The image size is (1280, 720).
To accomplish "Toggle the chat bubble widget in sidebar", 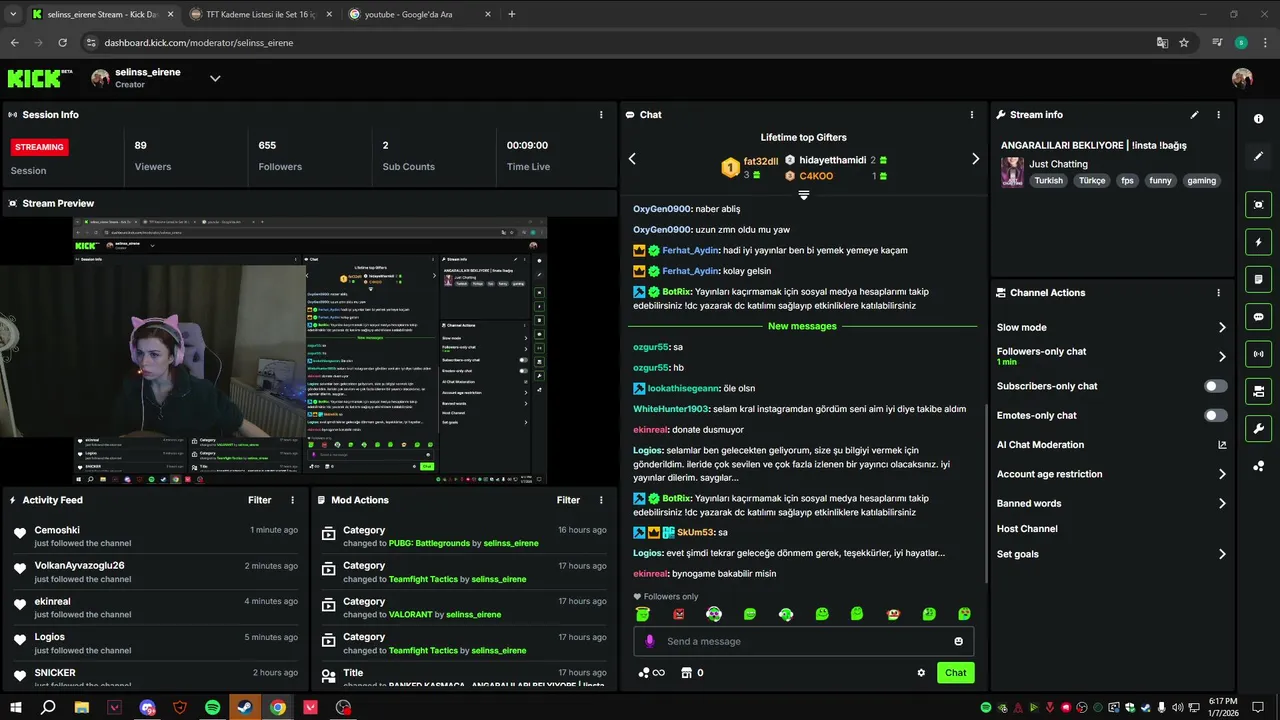I will [x=1258, y=317].
